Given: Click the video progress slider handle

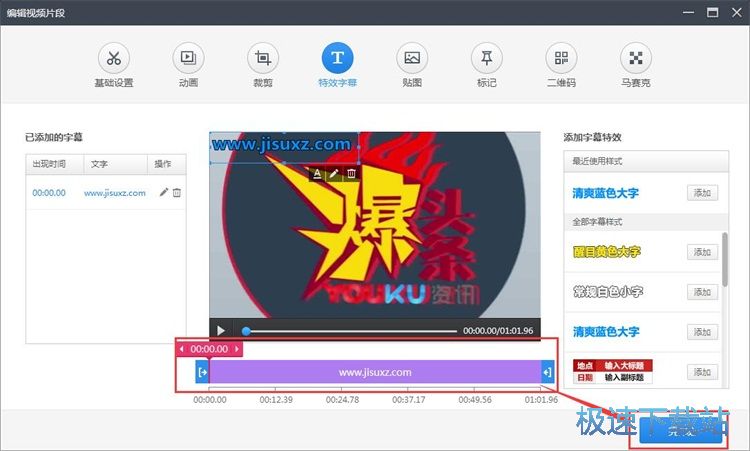Looking at the screenshot, I should pyautogui.click(x=246, y=330).
